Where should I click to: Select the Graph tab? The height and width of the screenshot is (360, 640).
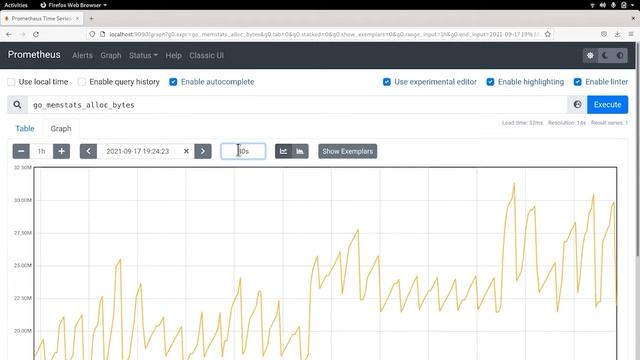click(x=61, y=129)
